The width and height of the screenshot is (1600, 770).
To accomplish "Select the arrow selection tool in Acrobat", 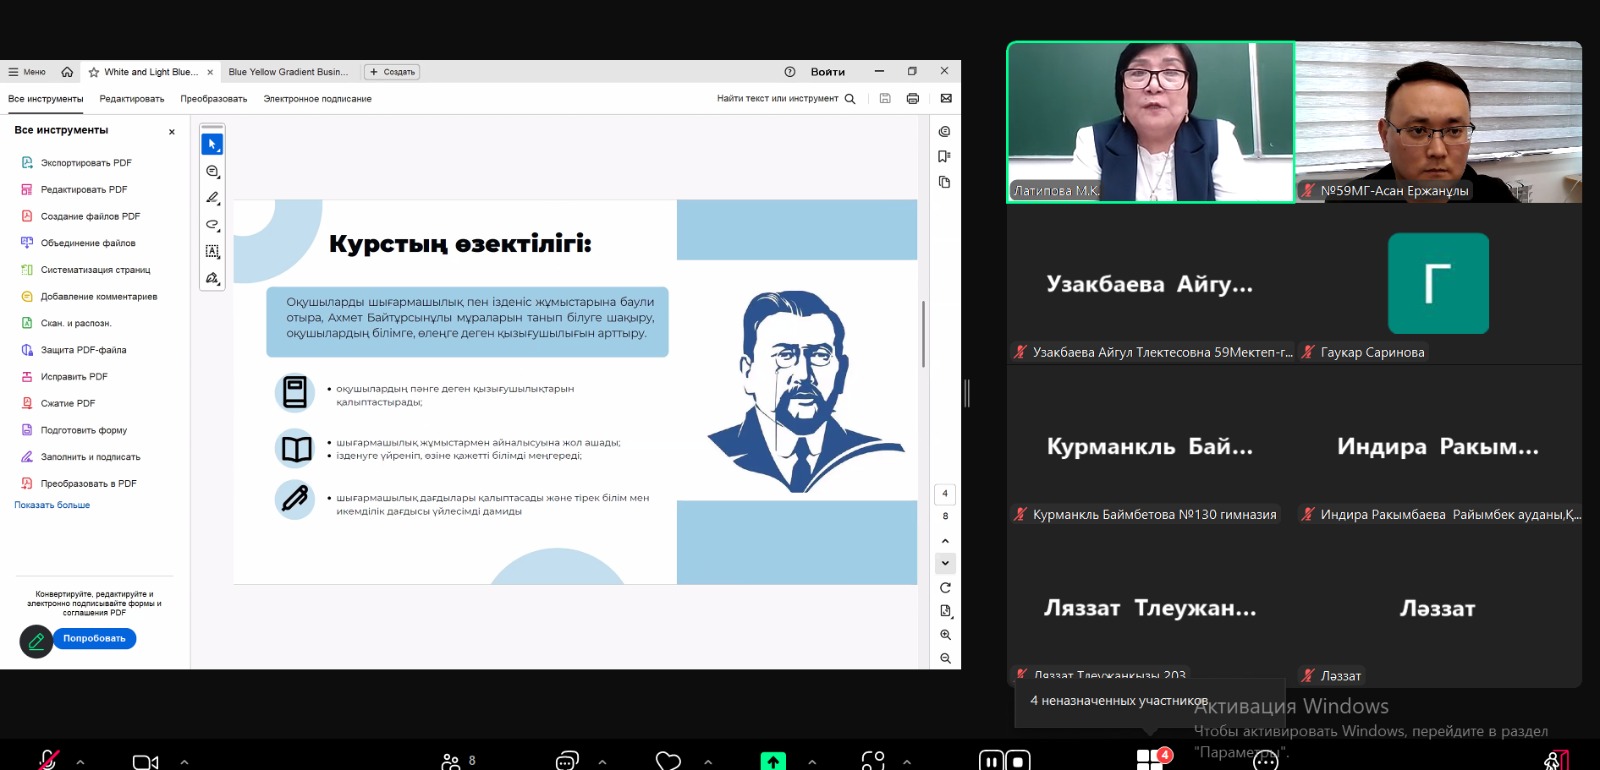I will pyautogui.click(x=212, y=144).
